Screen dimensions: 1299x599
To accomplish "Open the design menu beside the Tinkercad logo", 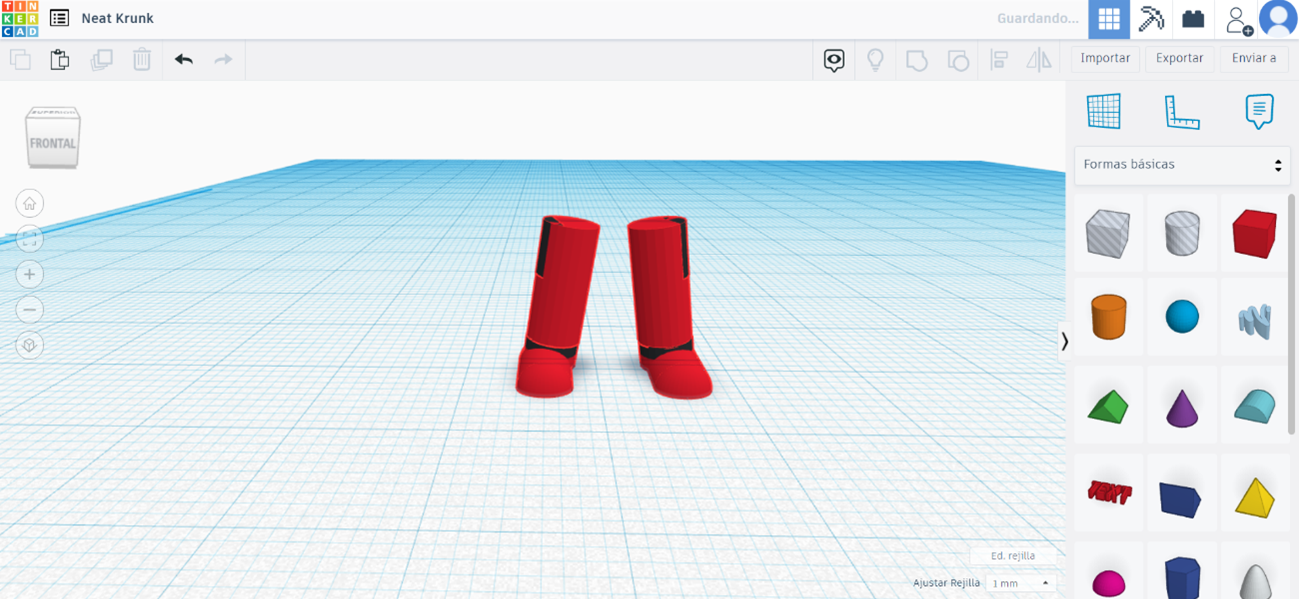I will click(58, 17).
